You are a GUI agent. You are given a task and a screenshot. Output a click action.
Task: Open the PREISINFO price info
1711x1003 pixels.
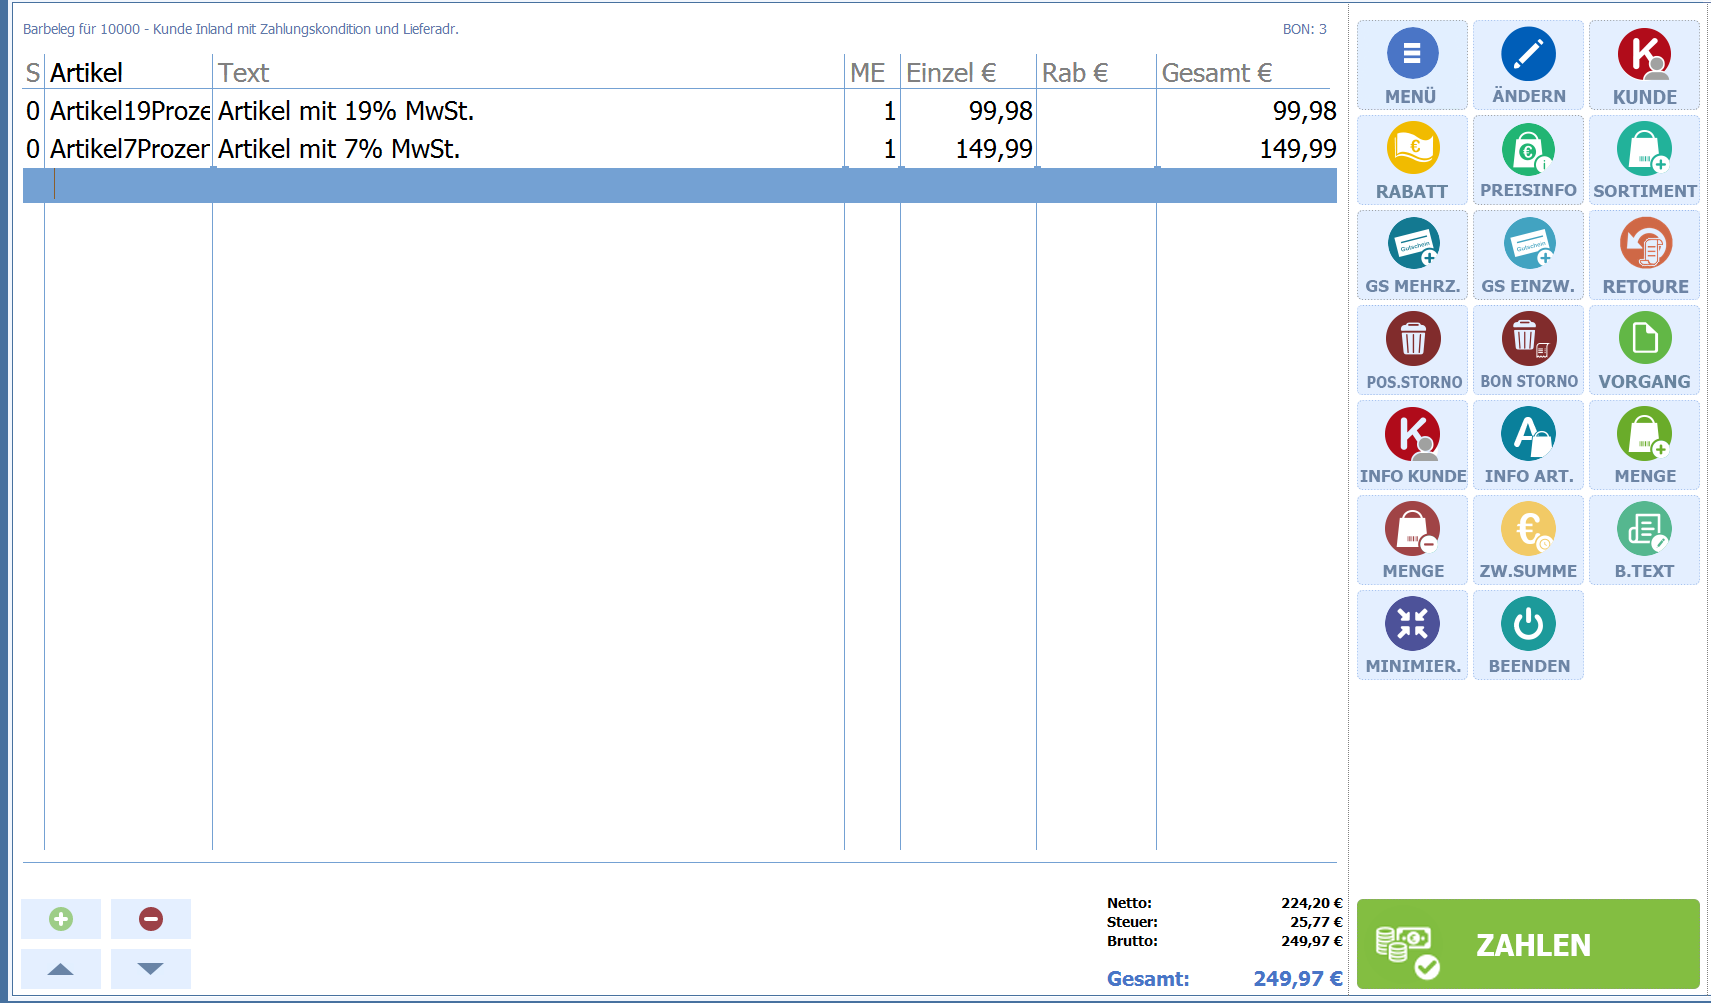point(1527,160)
